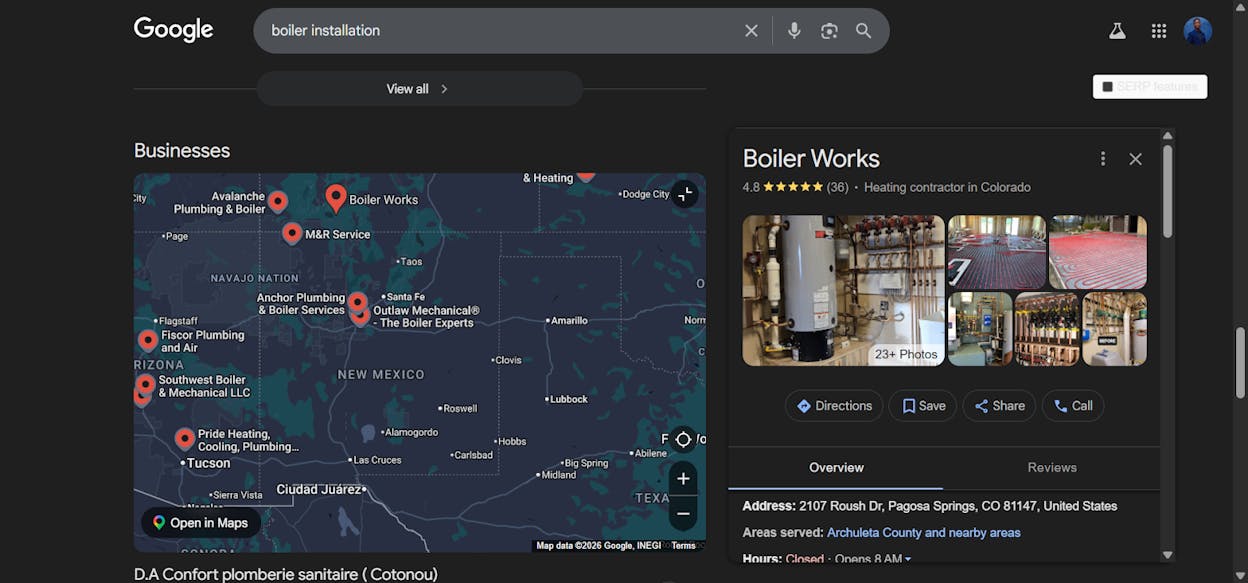Viewport: 1248px width, 583px height.
Task: Collapse the expanded map view
Action: [684, 194]
